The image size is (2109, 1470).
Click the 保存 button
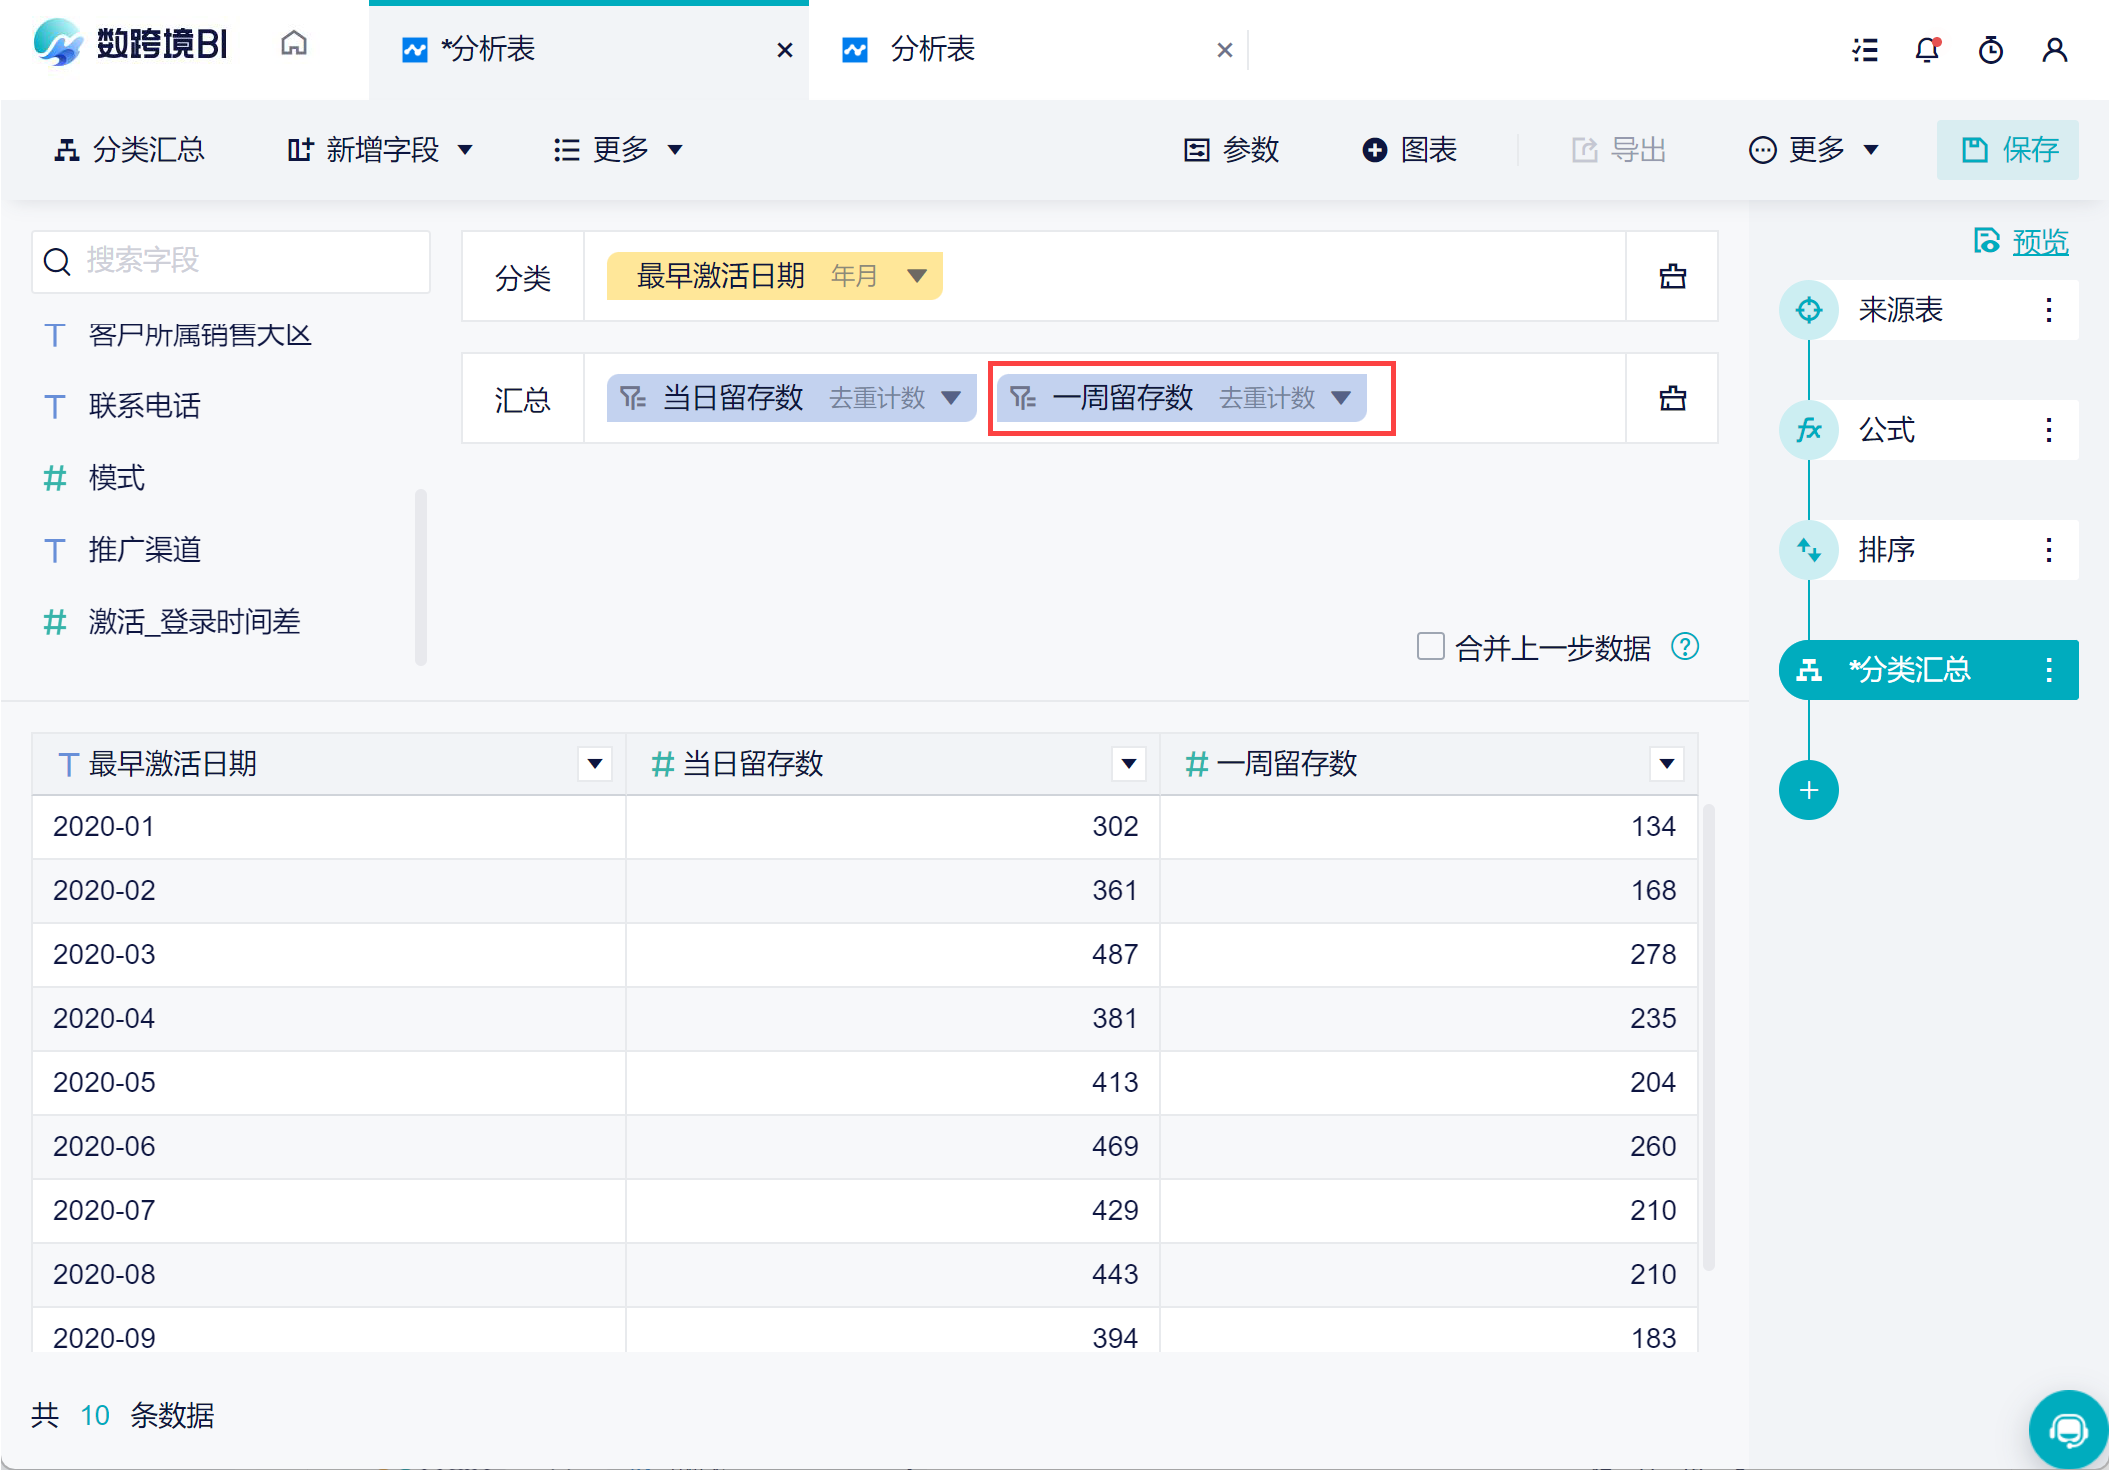[x=2007, y=150]
